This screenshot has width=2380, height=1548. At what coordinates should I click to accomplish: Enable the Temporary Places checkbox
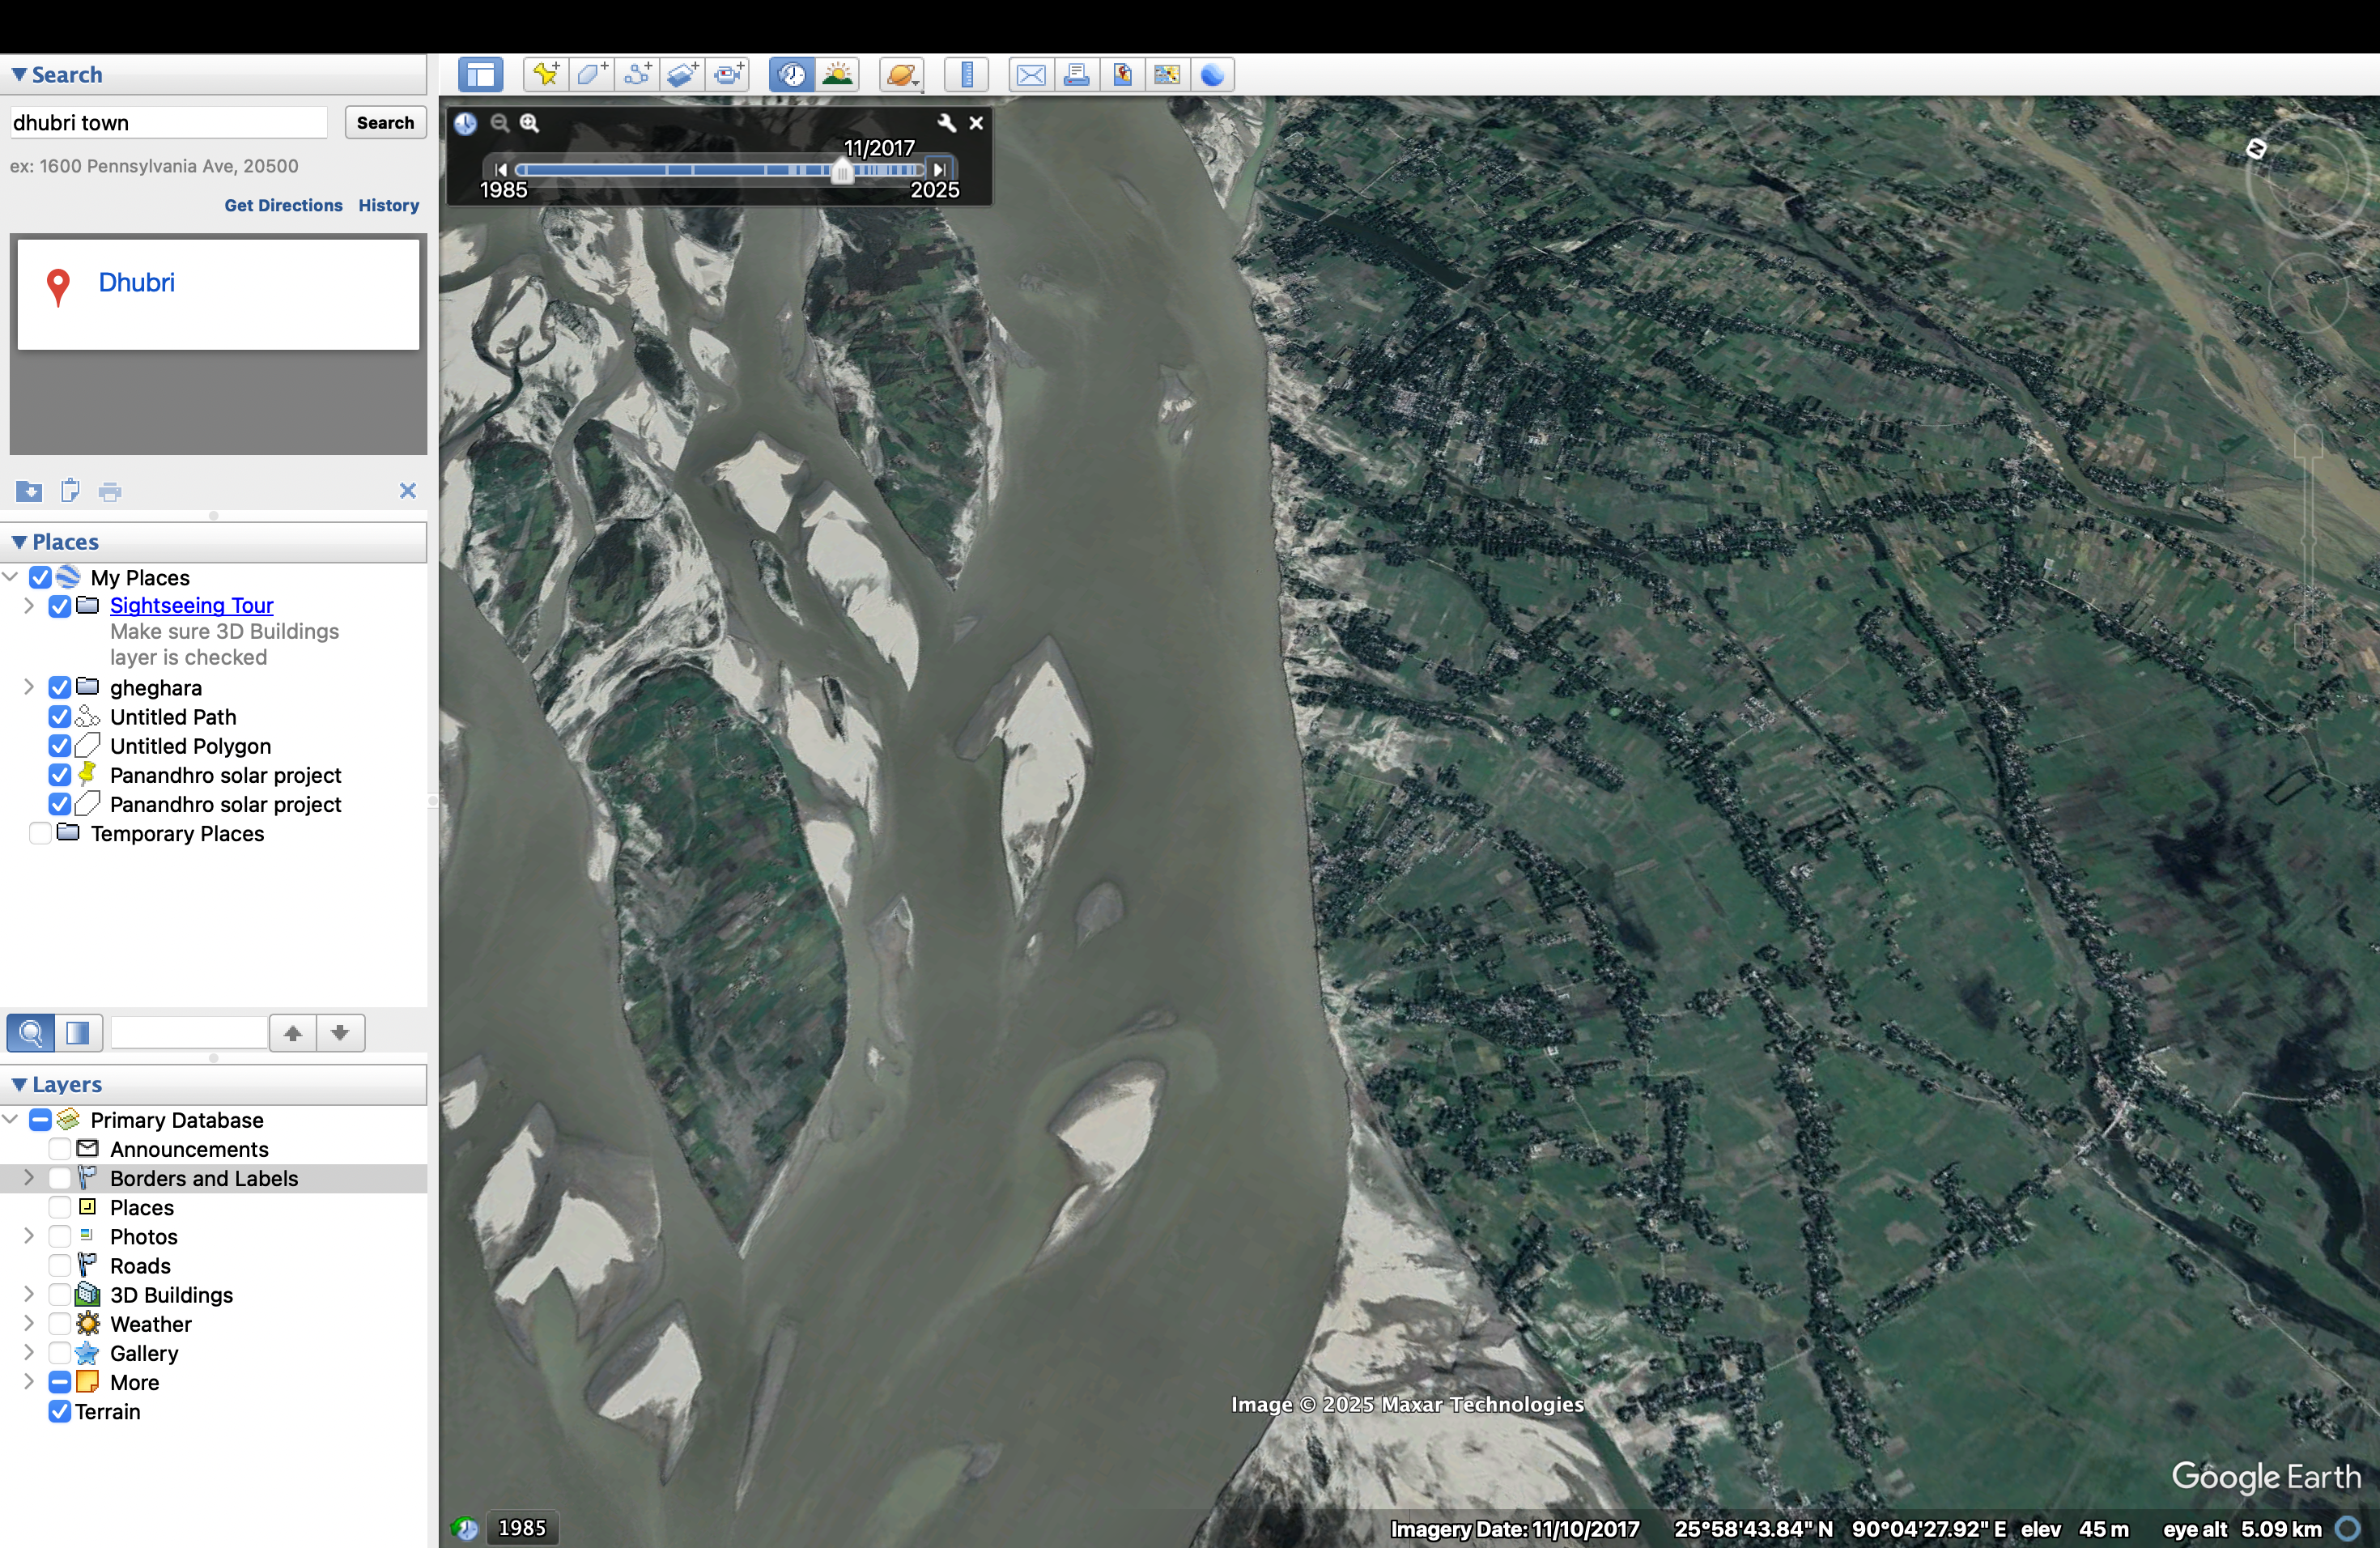coord(40,833)
